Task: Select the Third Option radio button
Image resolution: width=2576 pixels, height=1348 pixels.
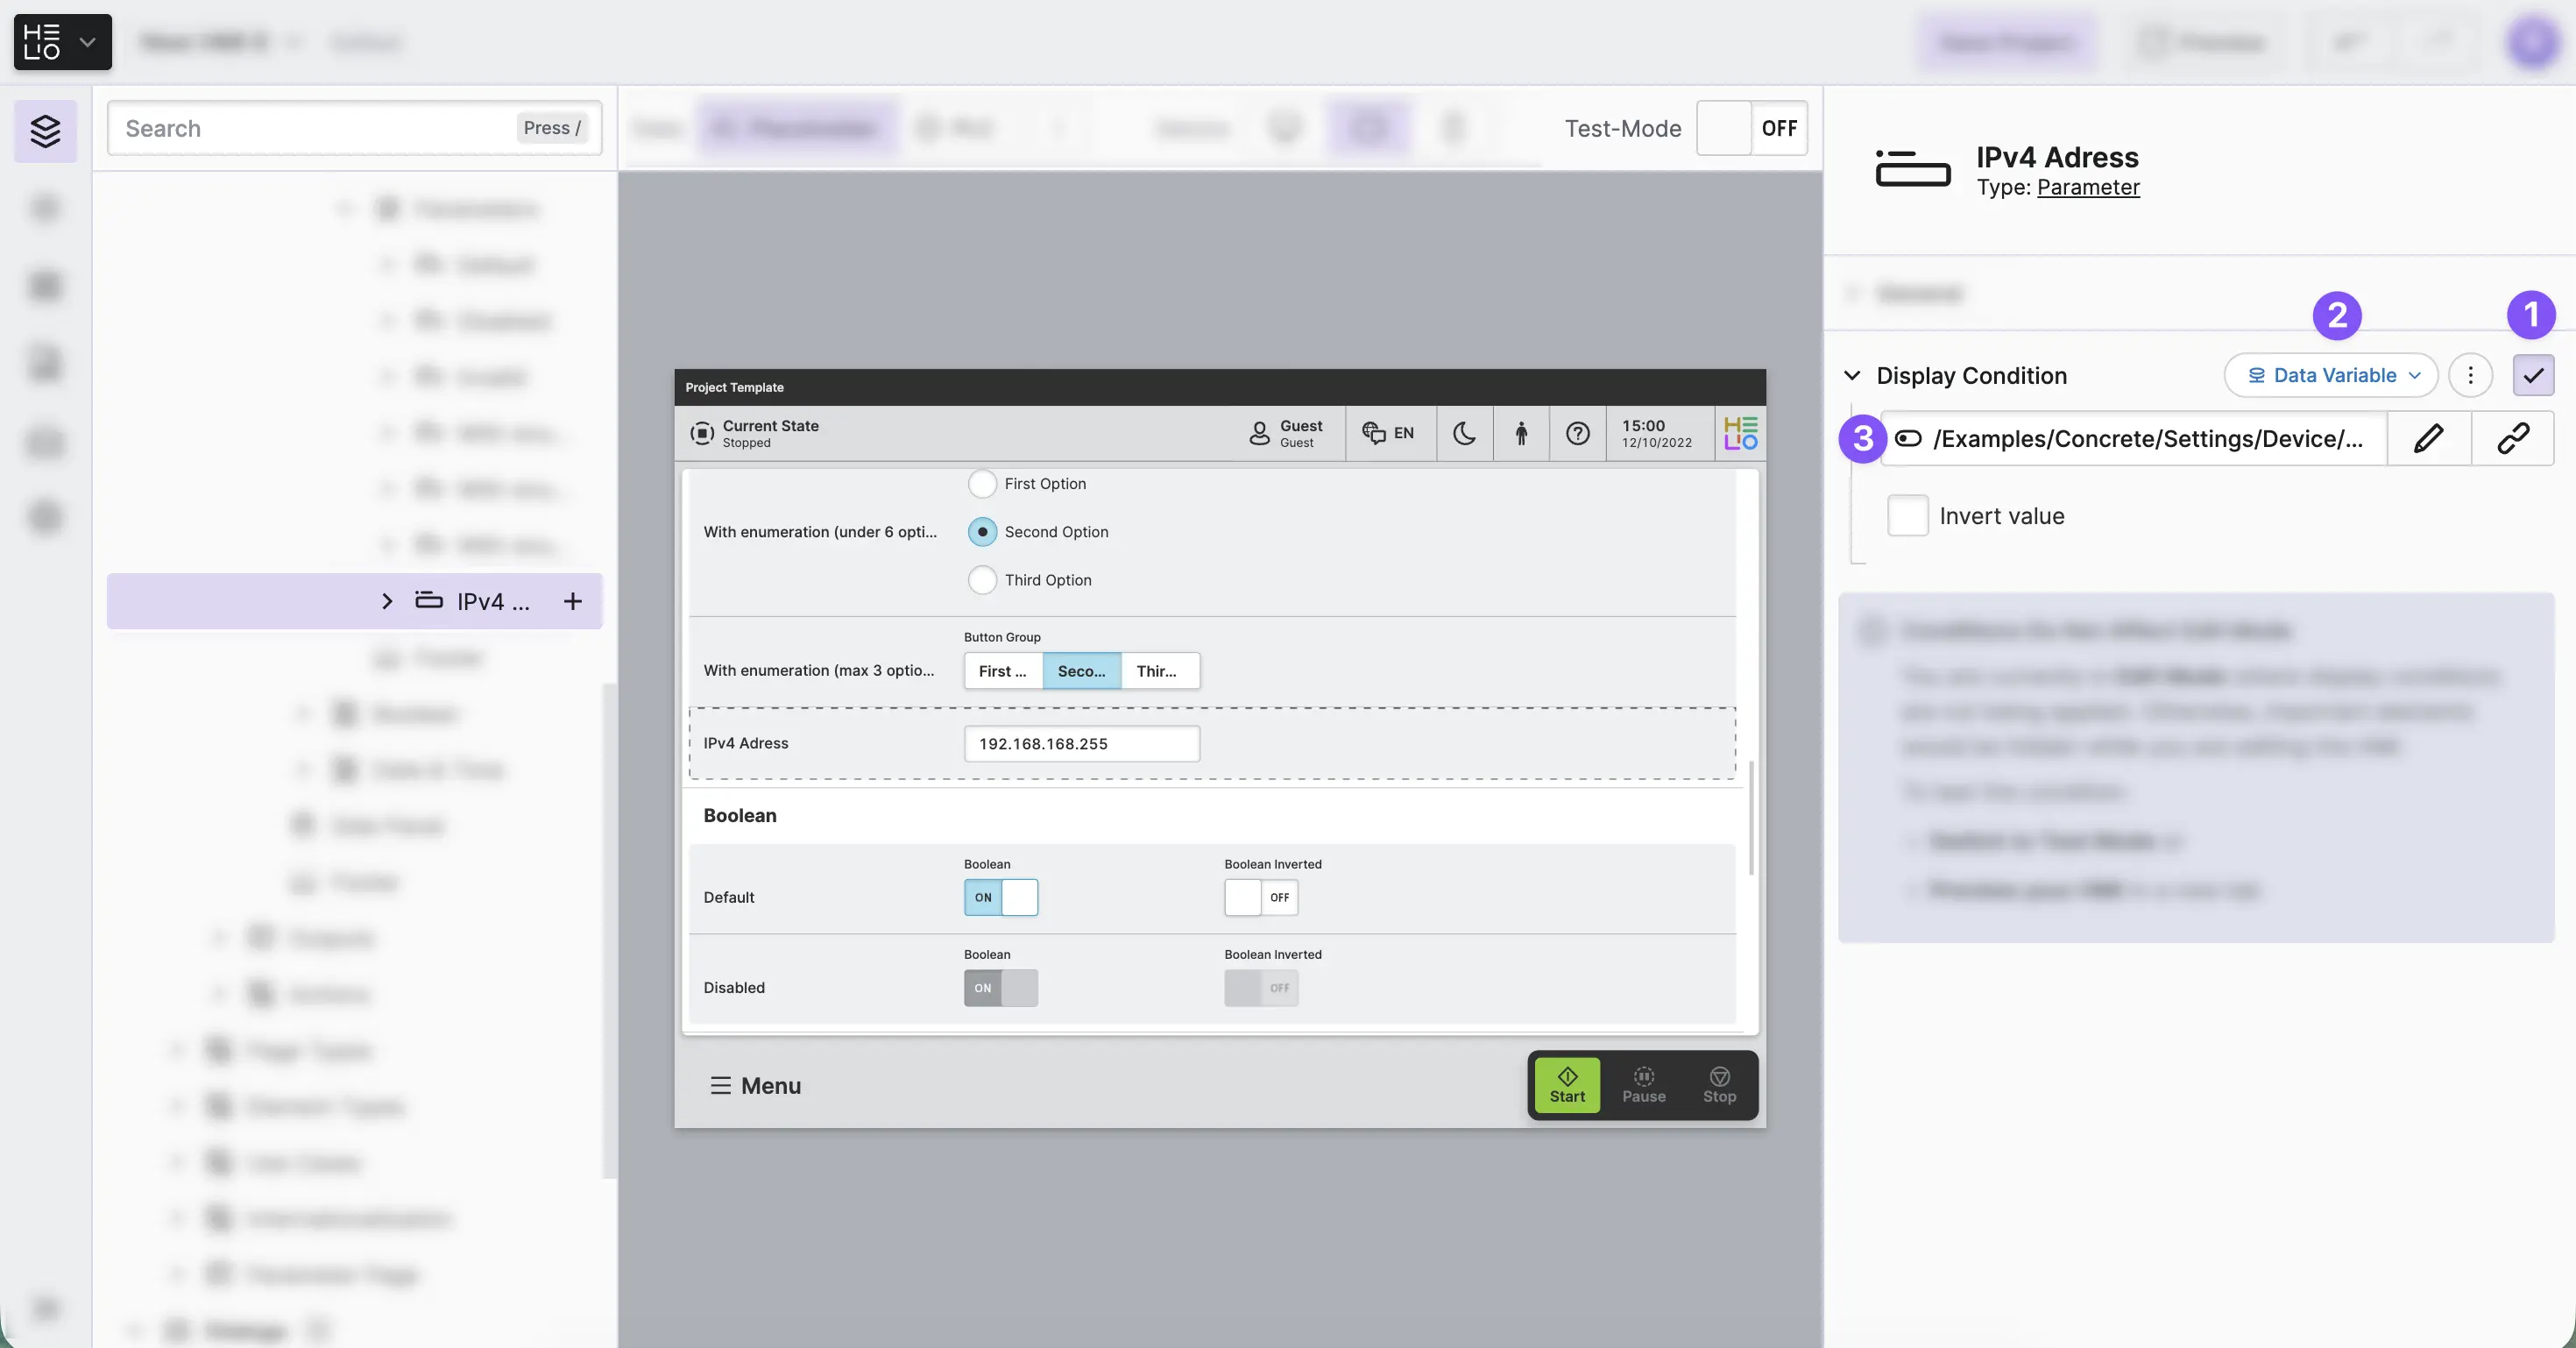Action: pyautogui.click(x=982, y=580)
